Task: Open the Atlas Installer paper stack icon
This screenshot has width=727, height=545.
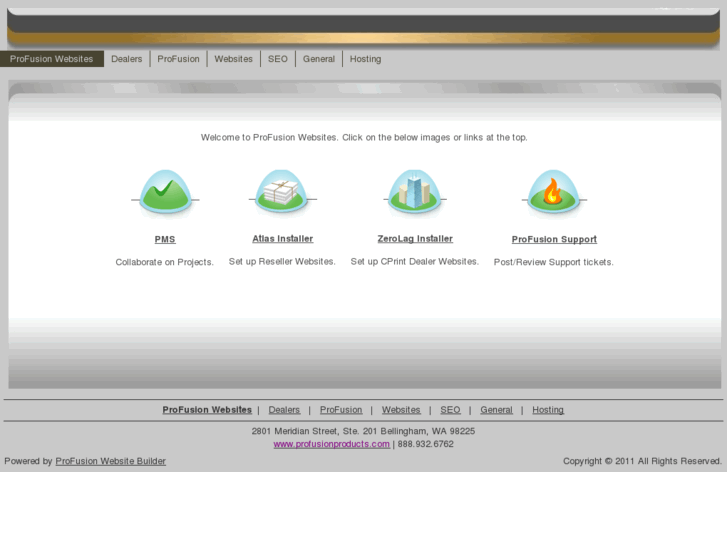Action: coord(282,192)
